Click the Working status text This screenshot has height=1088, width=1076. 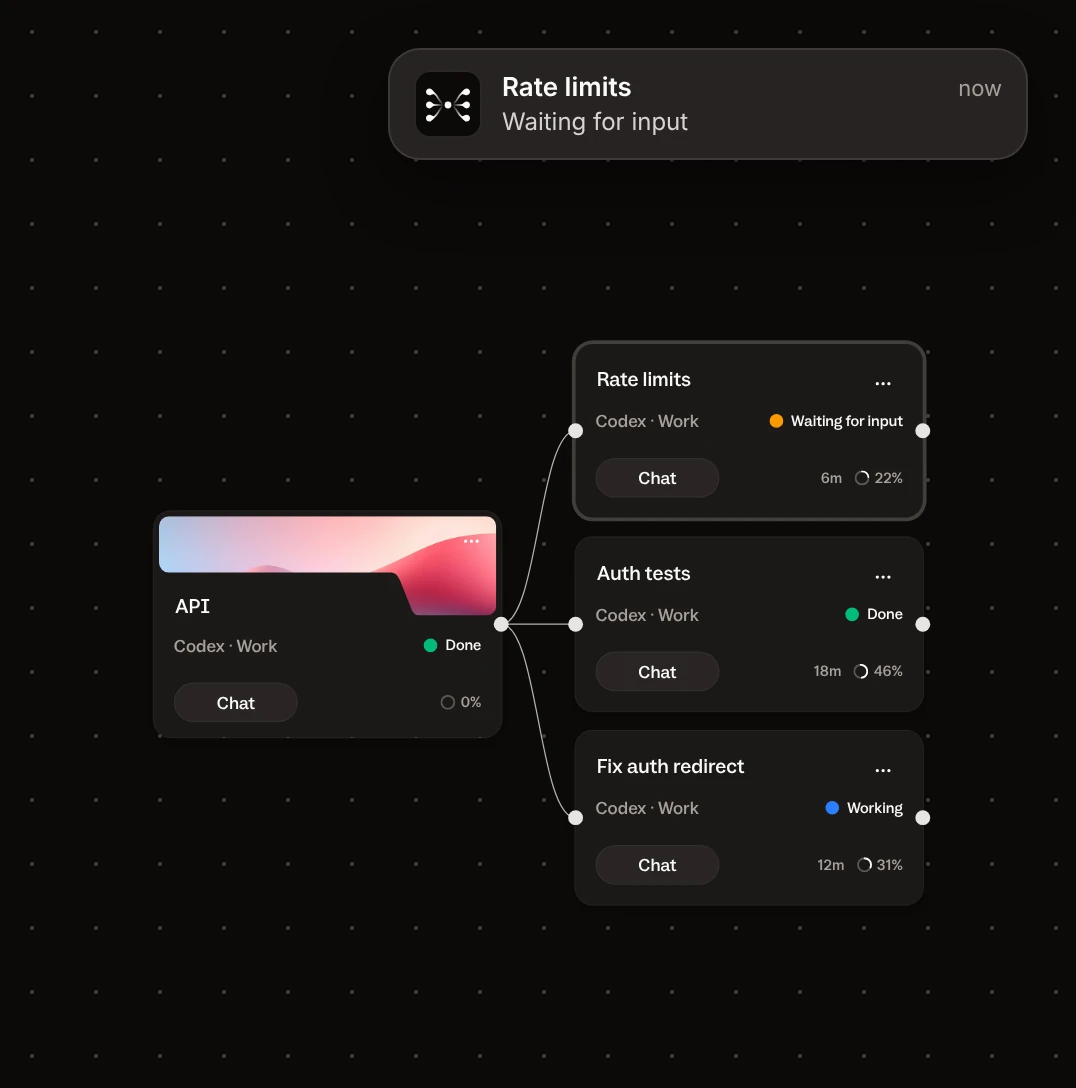click(875, 808)
